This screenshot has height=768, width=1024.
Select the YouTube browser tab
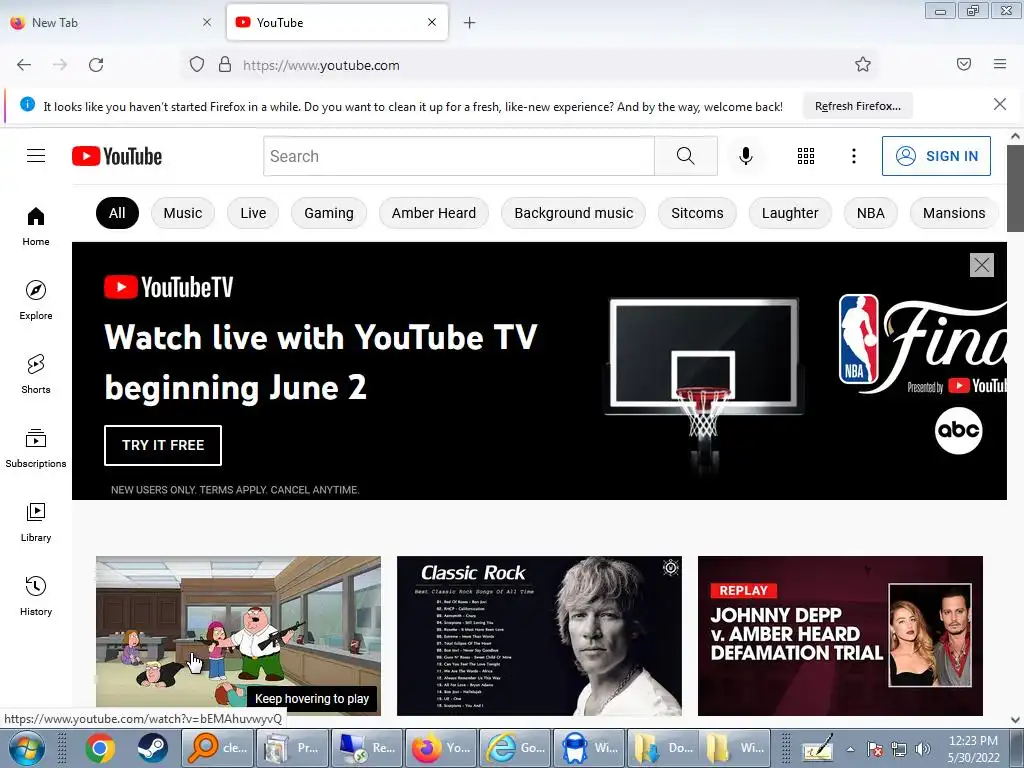point(337,22)
